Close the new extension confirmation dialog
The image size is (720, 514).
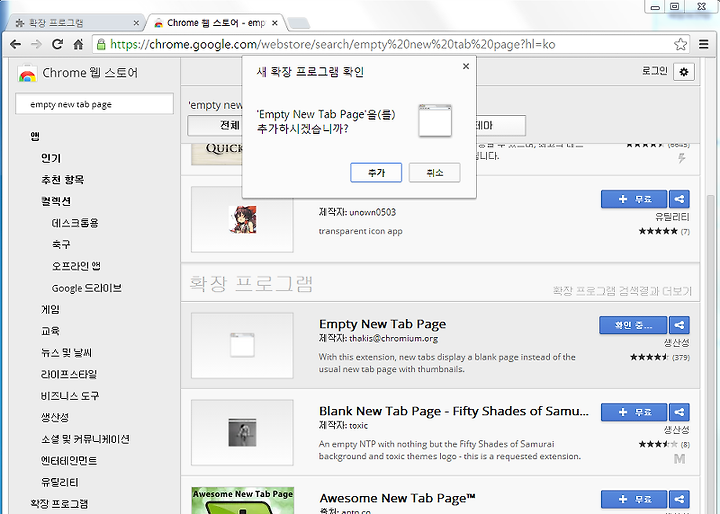pyautogui.click(x=466, y=66)
